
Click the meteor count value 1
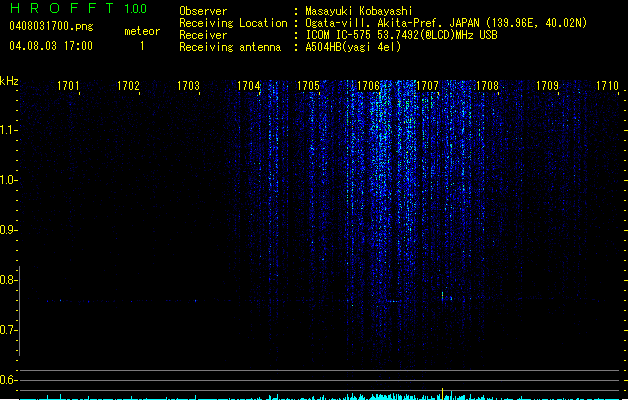[x=142, y=46]
